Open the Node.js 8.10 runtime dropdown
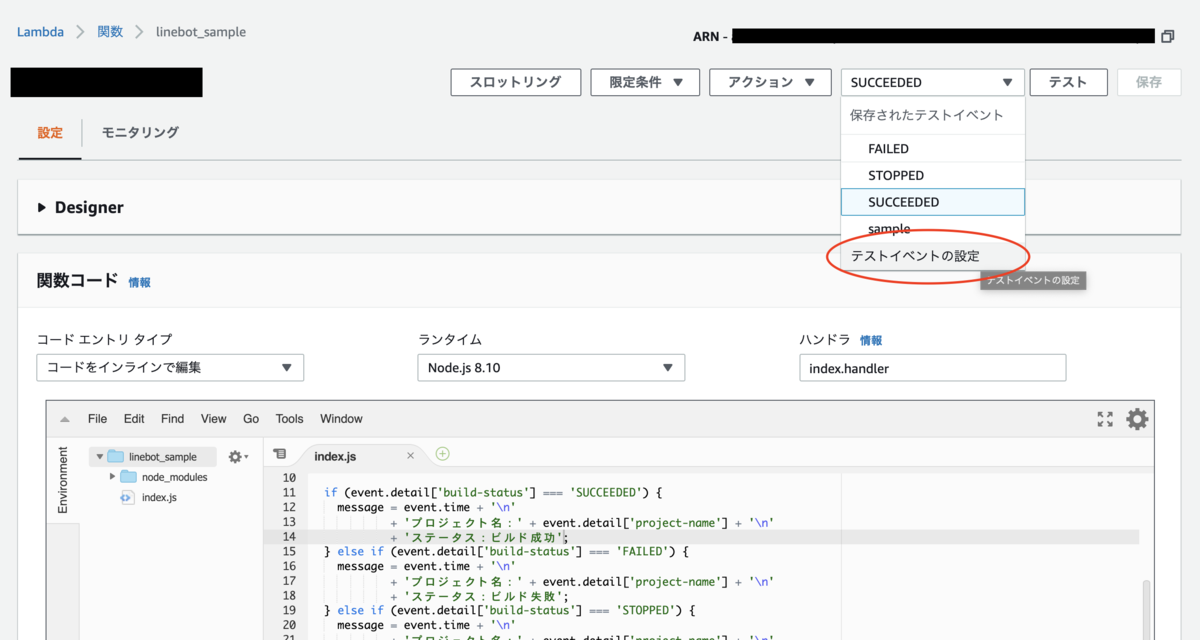 pyautogui.click(x=551, y=367)
